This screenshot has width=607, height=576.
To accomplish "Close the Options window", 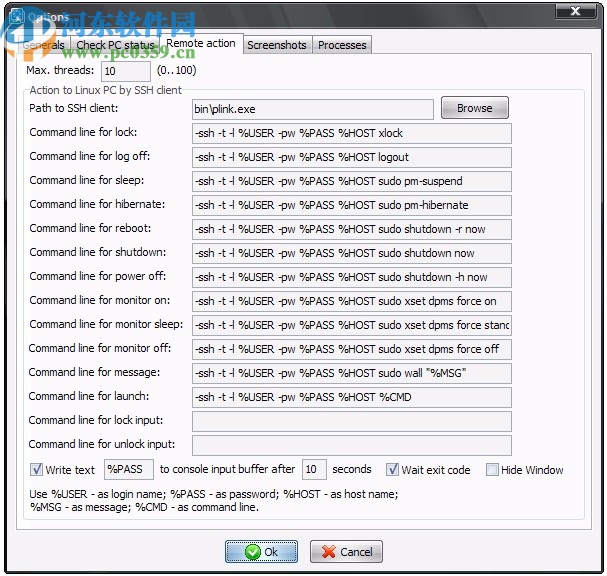I will pyautogui.click(x=576, y=11).
